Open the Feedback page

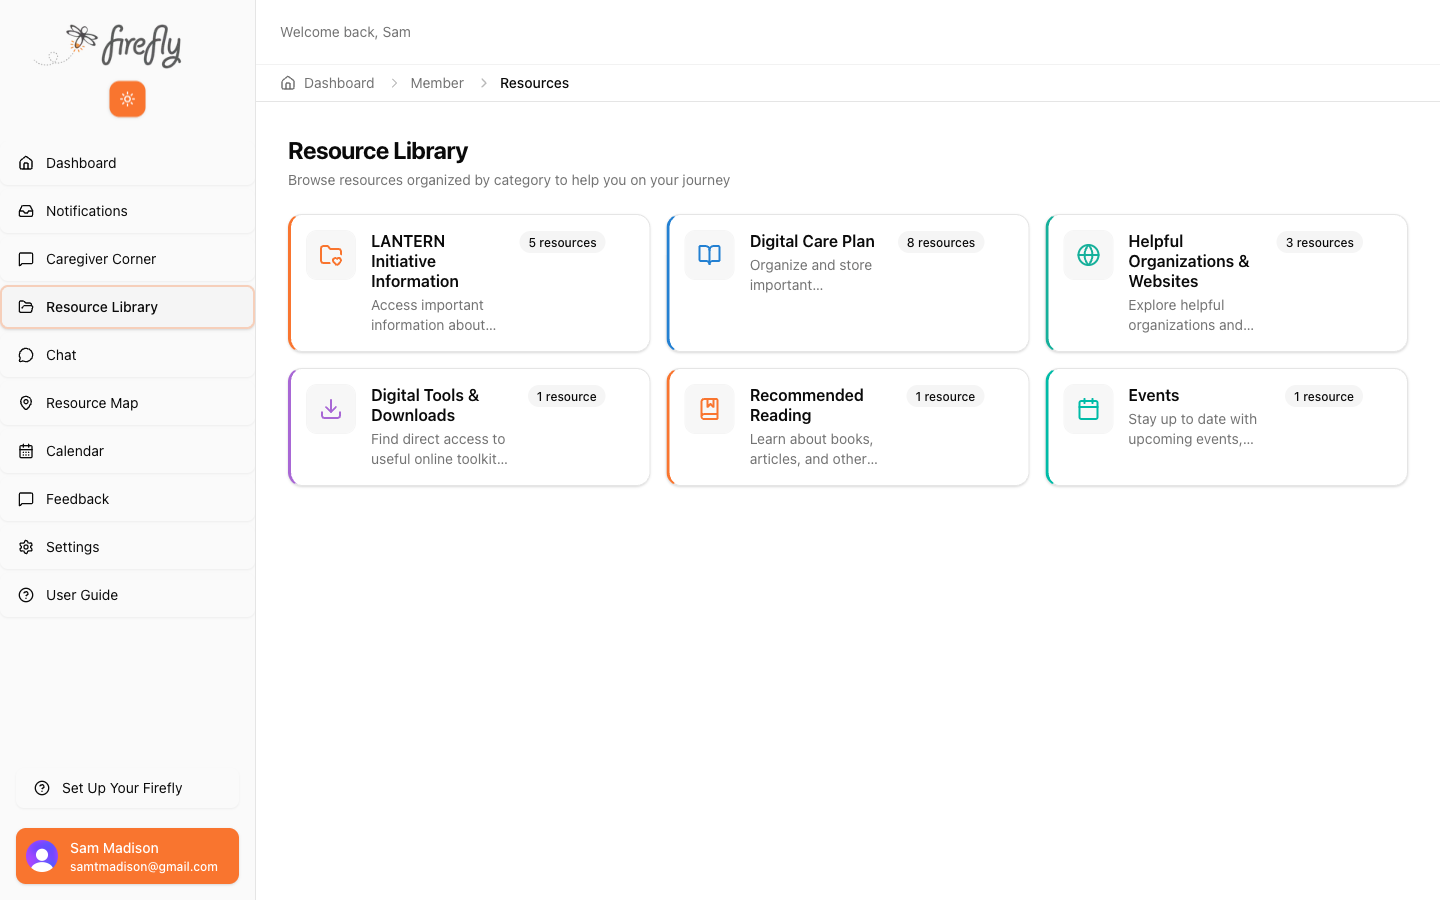point(75,499)
